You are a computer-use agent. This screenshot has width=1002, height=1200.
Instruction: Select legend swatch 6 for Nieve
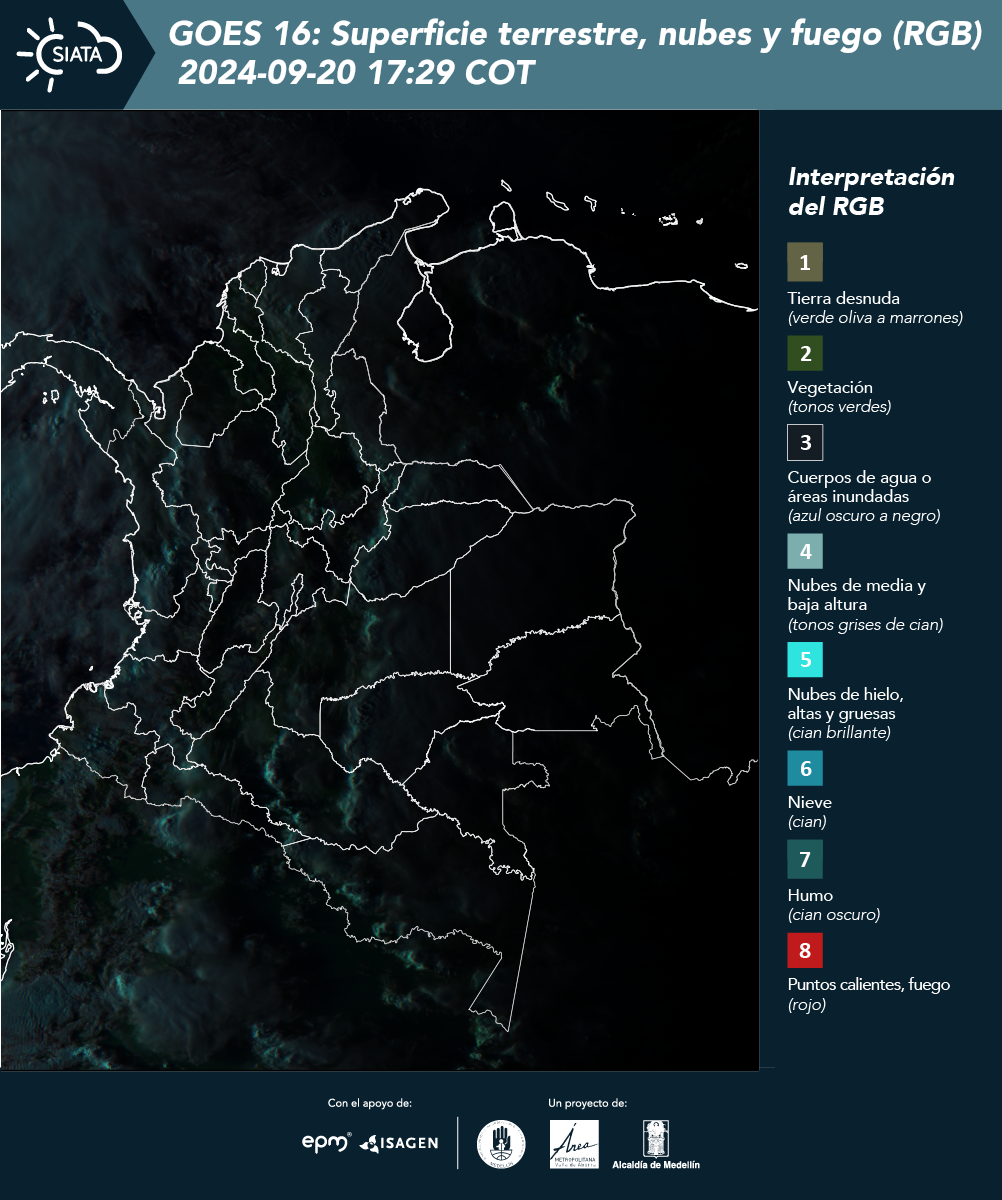805,769
